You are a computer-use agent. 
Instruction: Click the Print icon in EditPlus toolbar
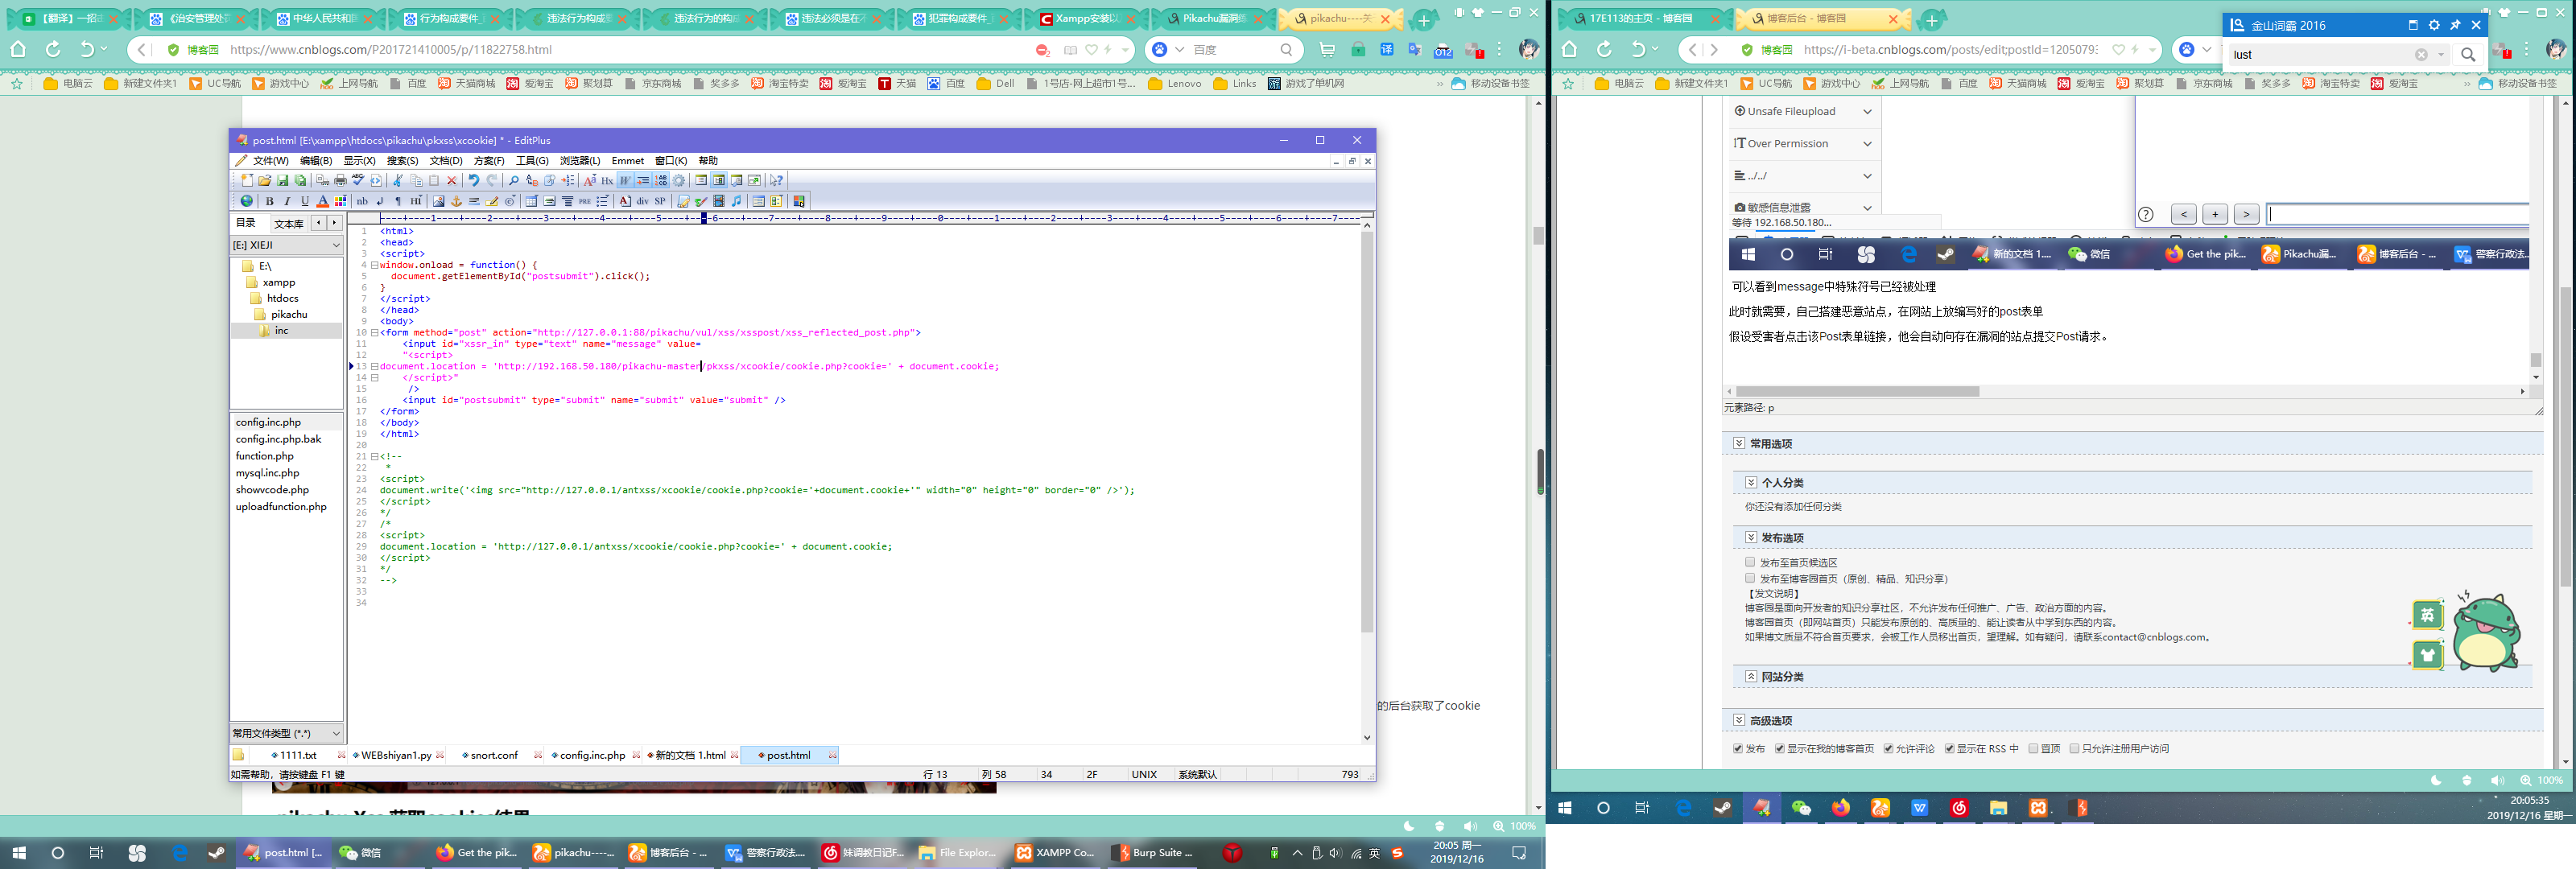(x=340, y=181)
